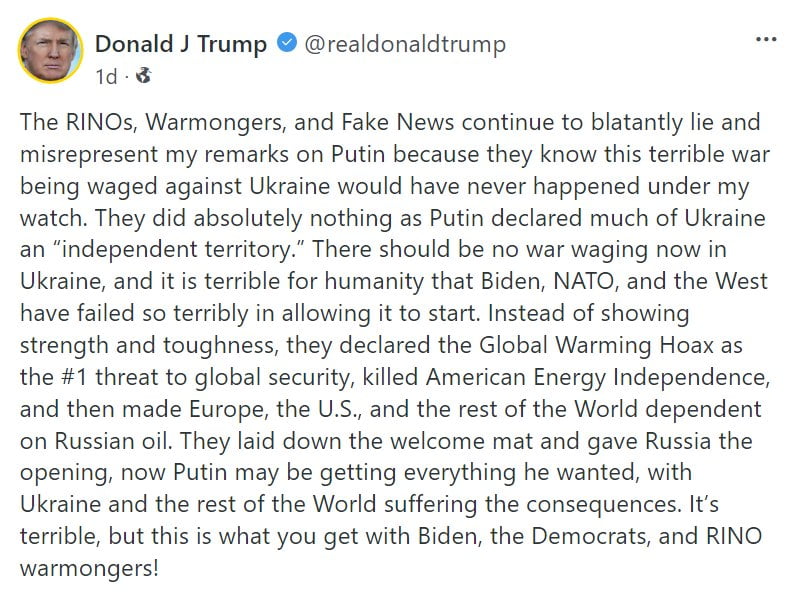This screenshot has height=599, width=800.
Task: Open the @realdonaldtrump handle link
Action: point(404,44)
